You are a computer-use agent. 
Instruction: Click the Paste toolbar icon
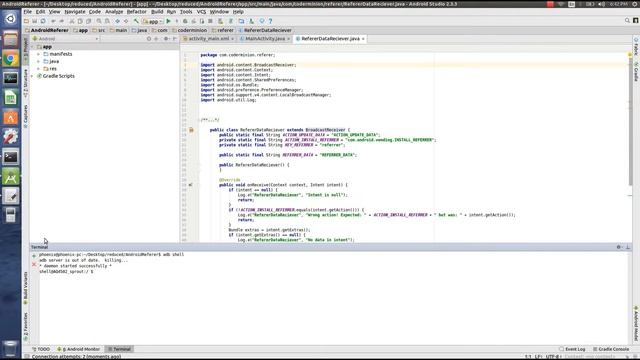(88, 21)
